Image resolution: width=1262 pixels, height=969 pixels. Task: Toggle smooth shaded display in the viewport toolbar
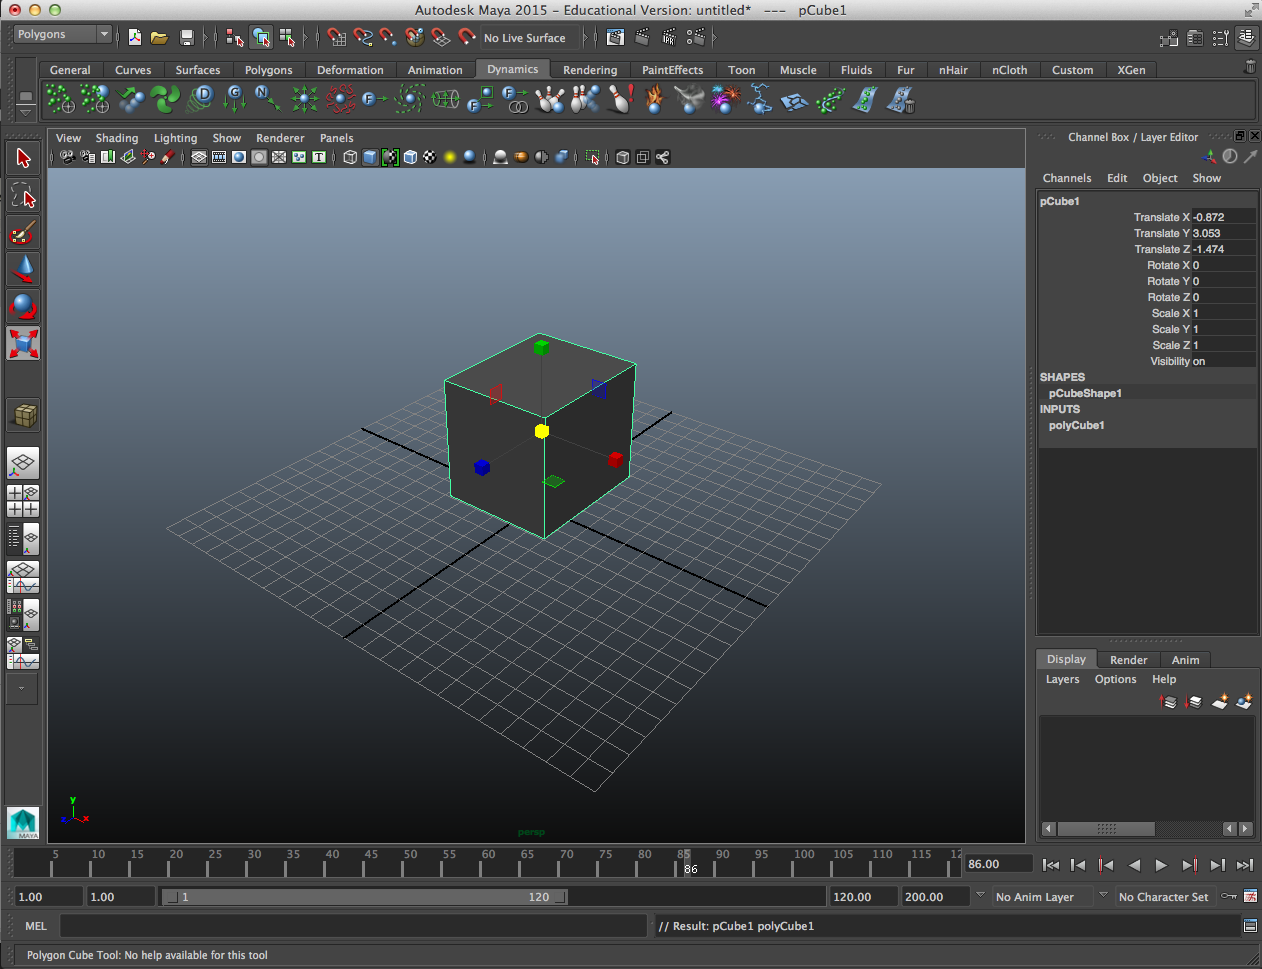(x=370, y=157)
